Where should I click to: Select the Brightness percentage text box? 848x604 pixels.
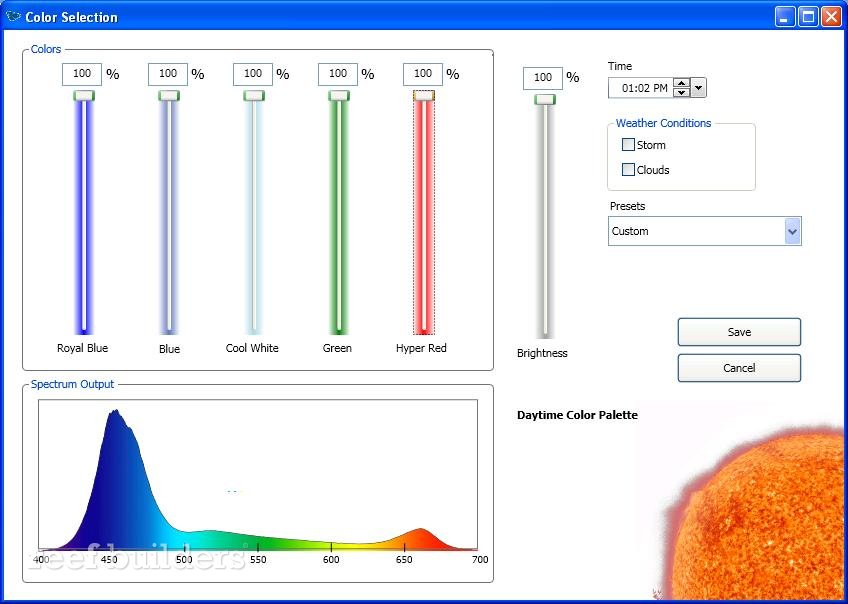[542, 78]
